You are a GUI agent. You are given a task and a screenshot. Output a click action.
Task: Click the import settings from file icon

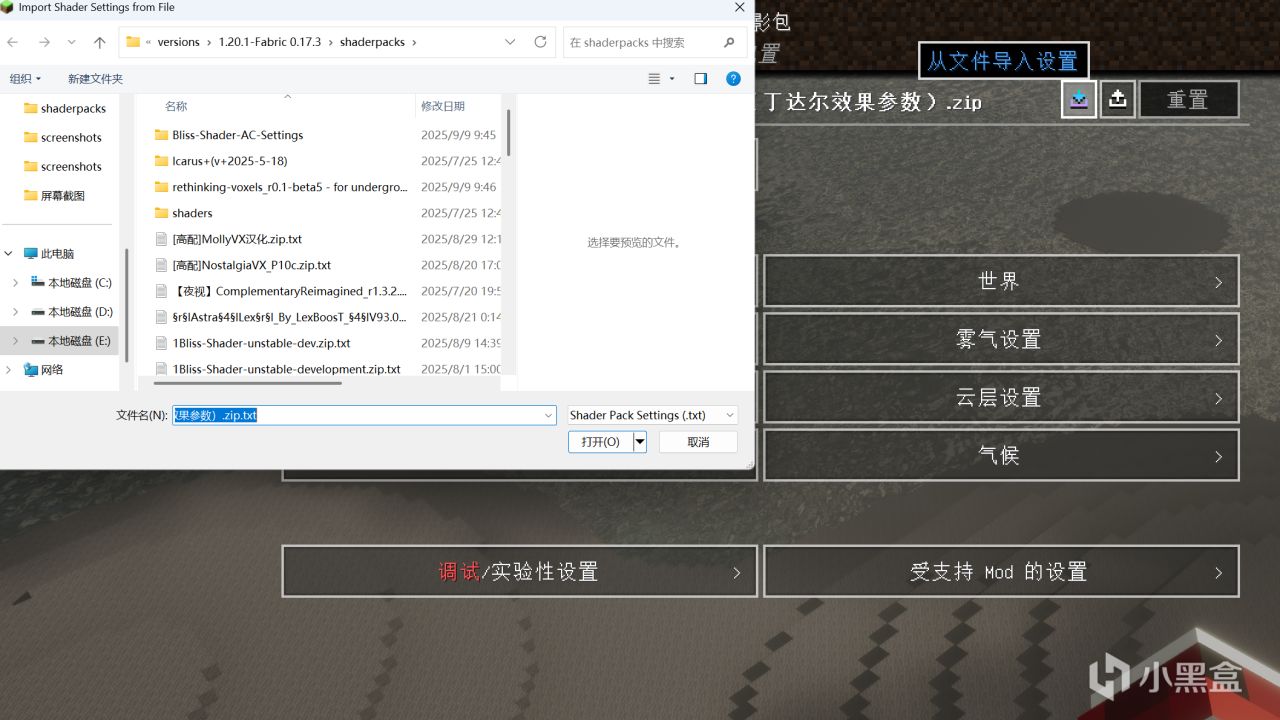[x=1079, y=99]
